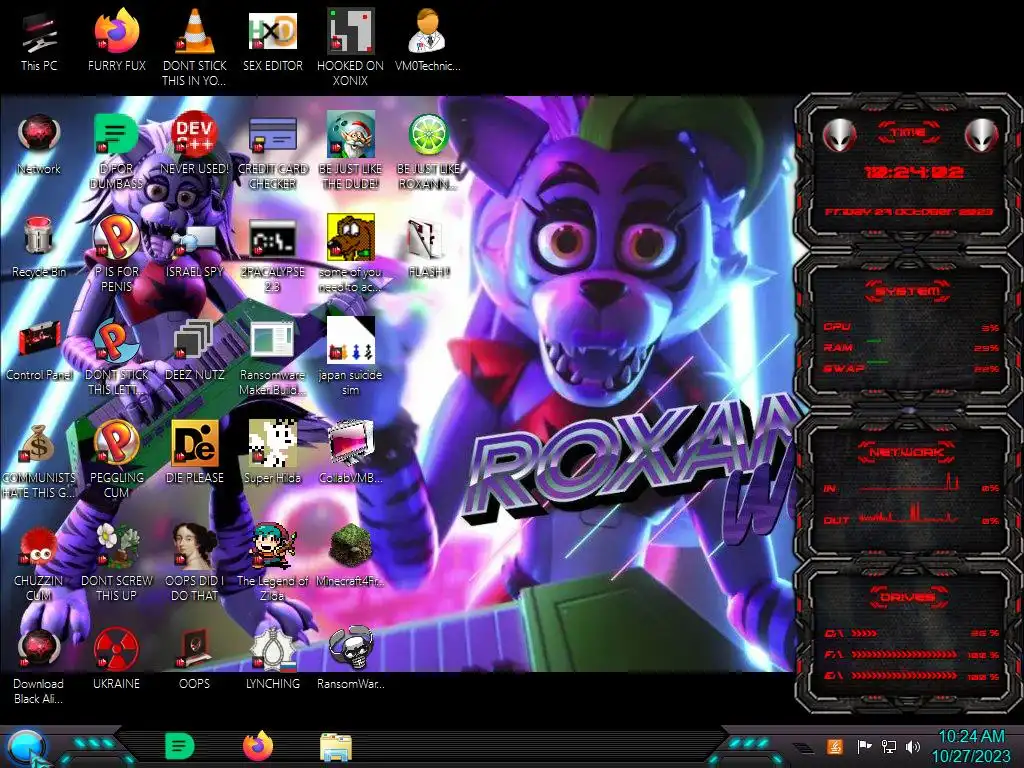
Task: Launch the Minecraft4Fr... grass block icon
Action: coord(350,556)
